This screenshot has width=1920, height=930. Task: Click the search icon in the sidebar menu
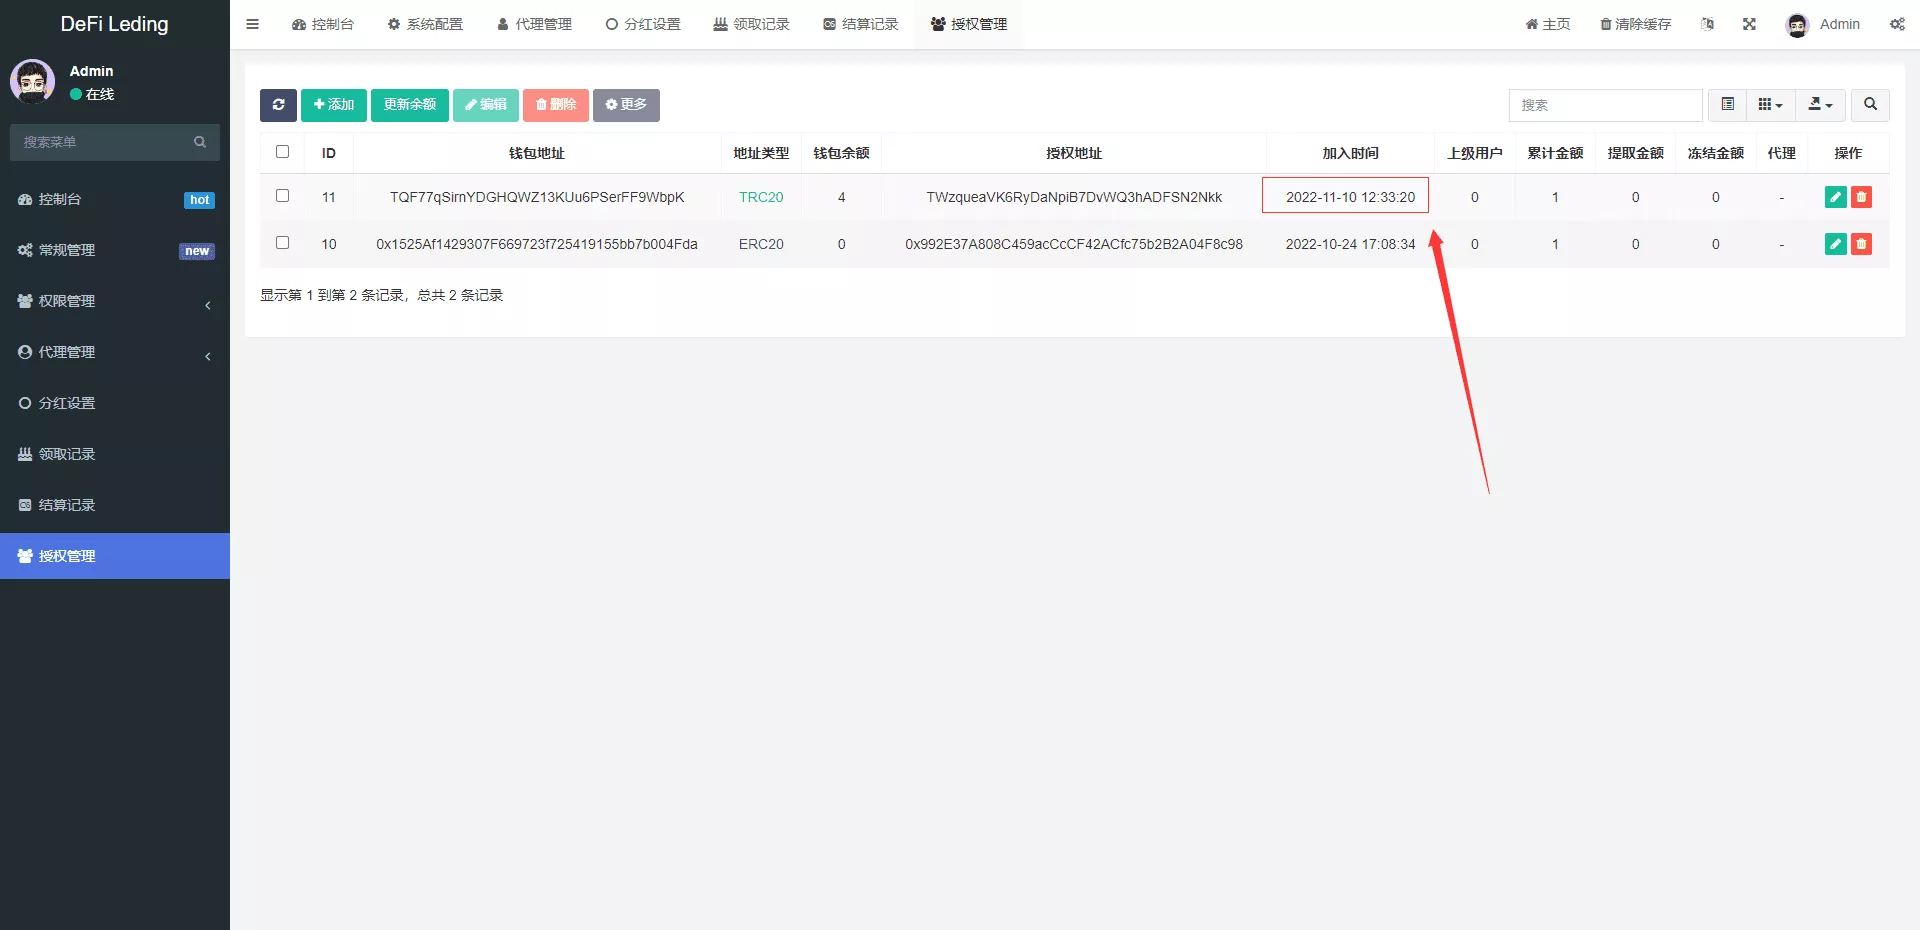click(x=200, y=142)
